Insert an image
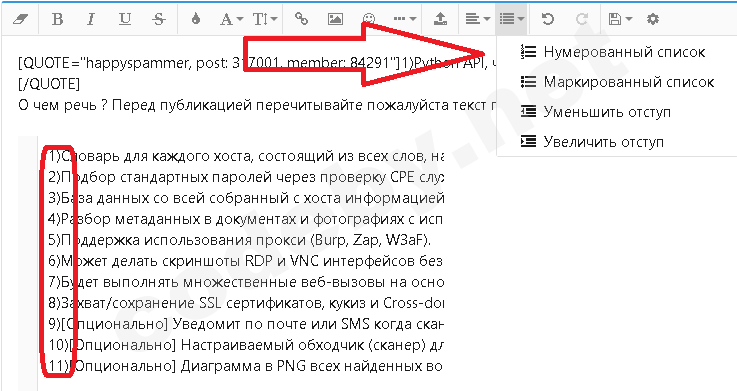Screen dimensions: 737x391 tap(335, 19)
